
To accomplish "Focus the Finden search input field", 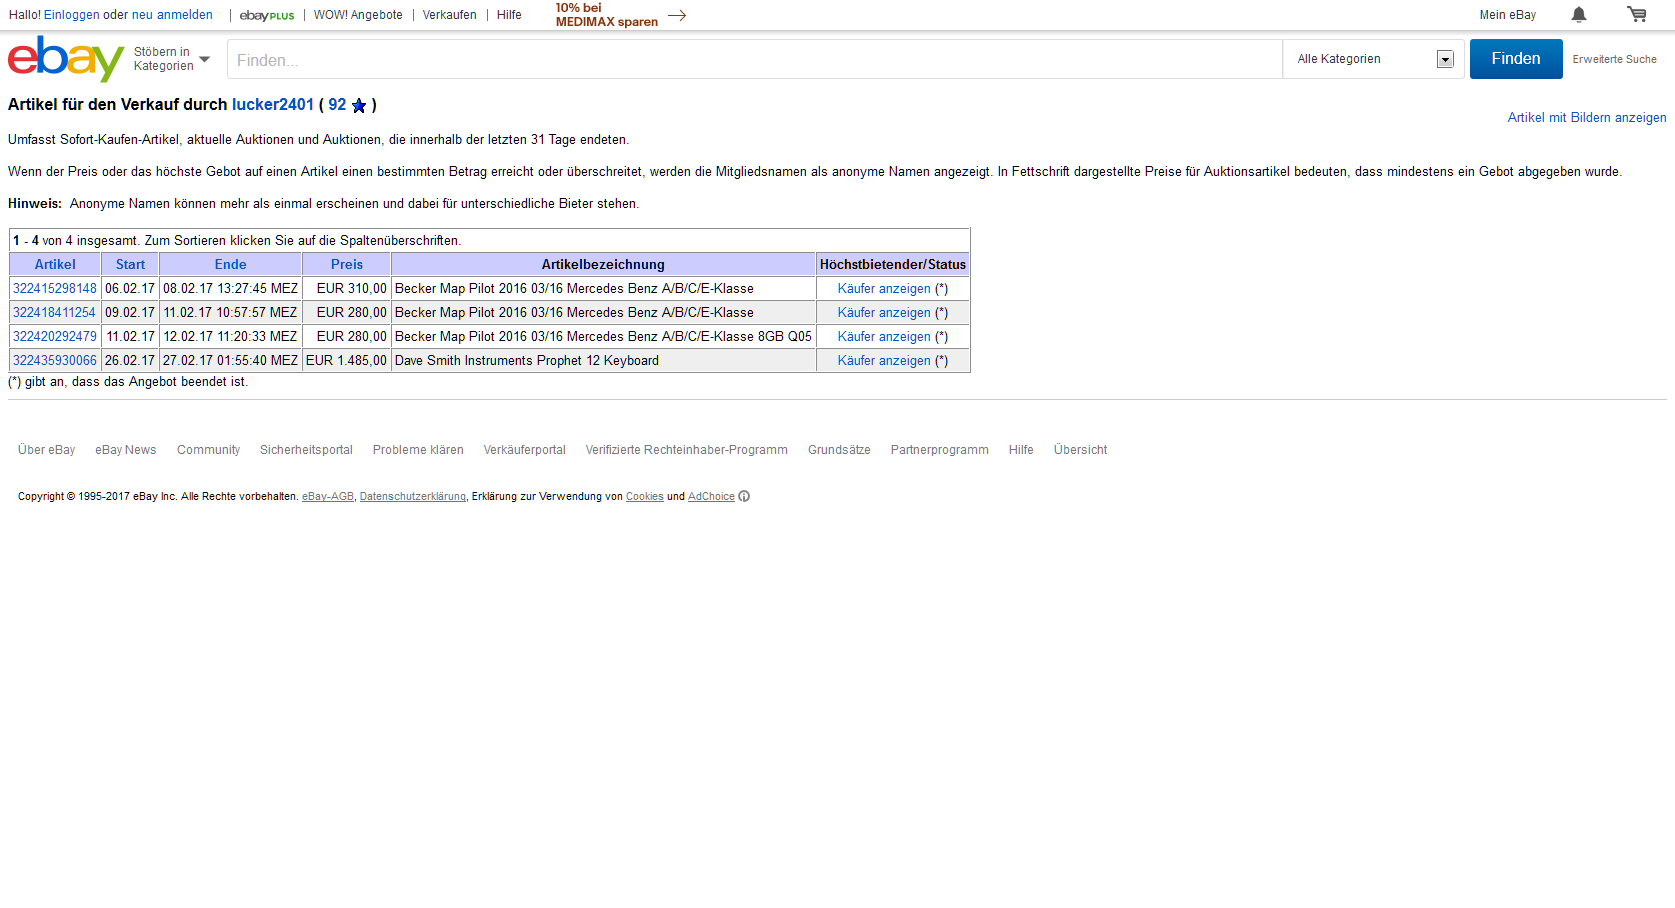I will pyautogui.click(x=754, y=60).
